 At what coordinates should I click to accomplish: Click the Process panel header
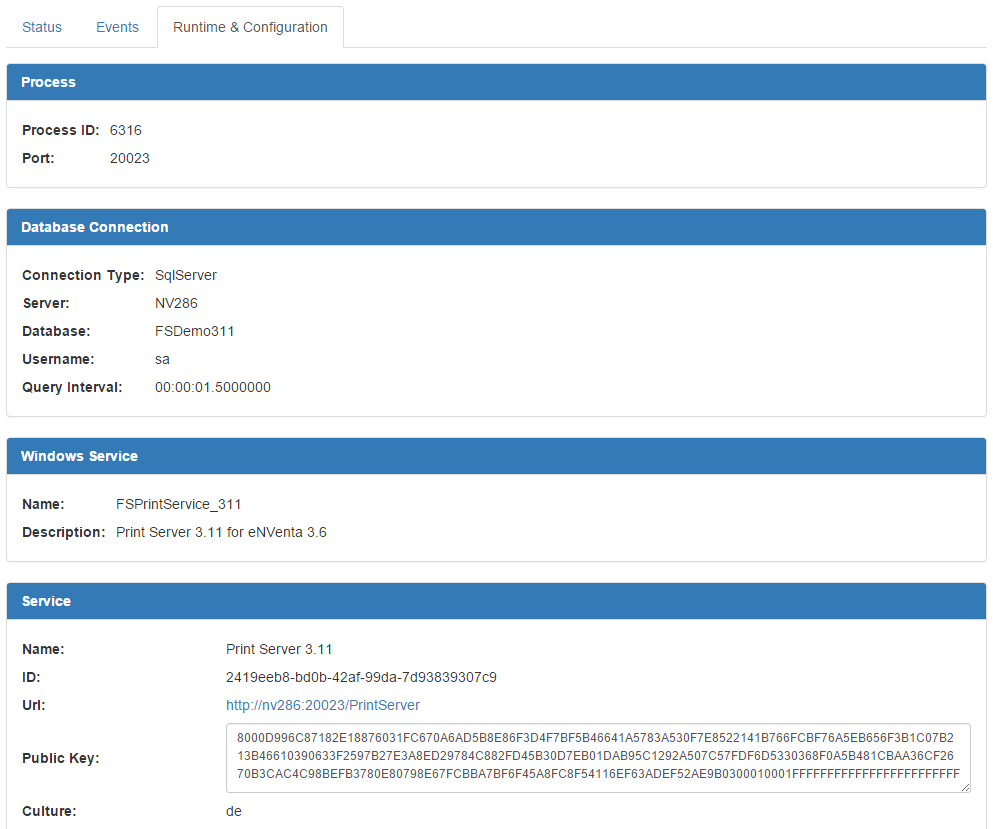[496, 82]
